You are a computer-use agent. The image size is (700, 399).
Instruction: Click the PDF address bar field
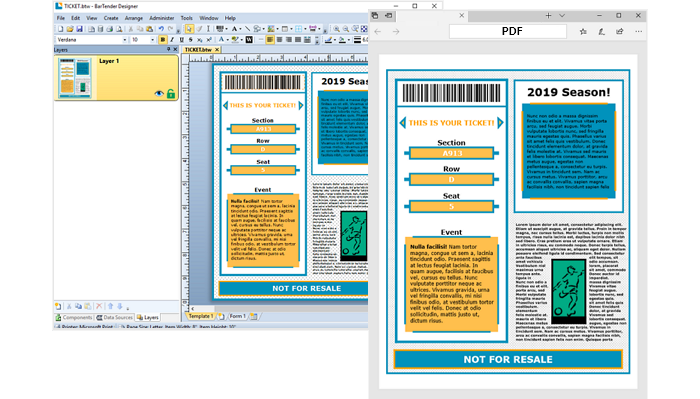(508, 31)
